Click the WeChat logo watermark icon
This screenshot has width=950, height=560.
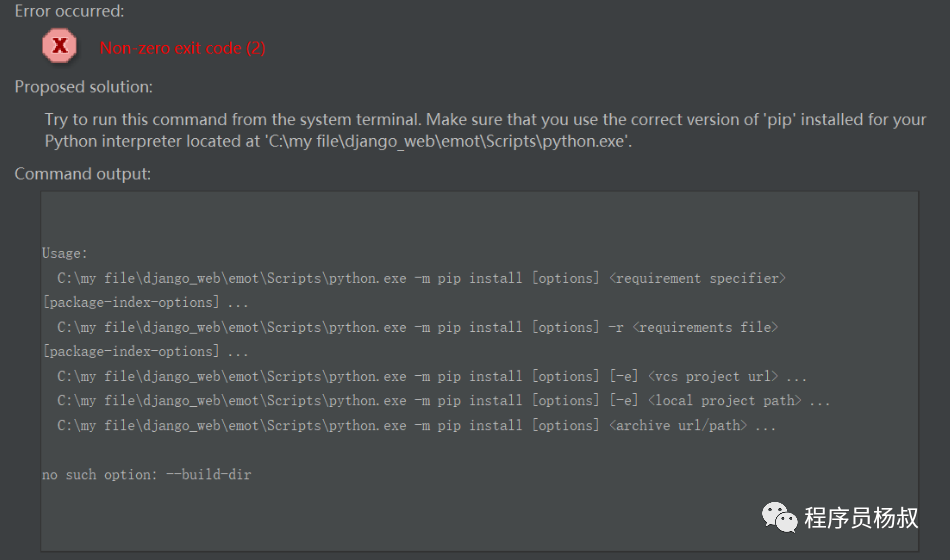pyautogui.click(x=780, y=516)
